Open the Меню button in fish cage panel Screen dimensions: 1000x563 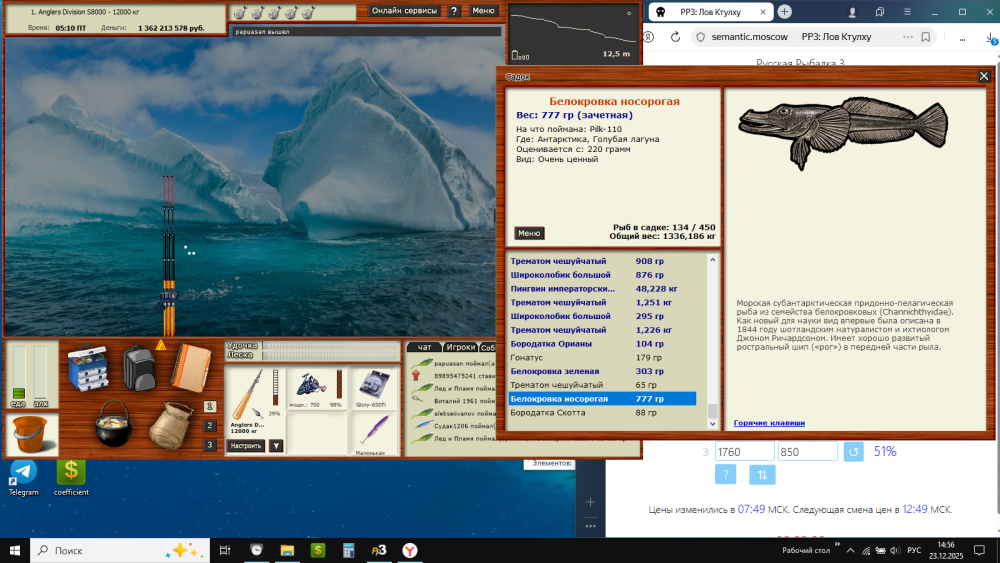point(529,233)
